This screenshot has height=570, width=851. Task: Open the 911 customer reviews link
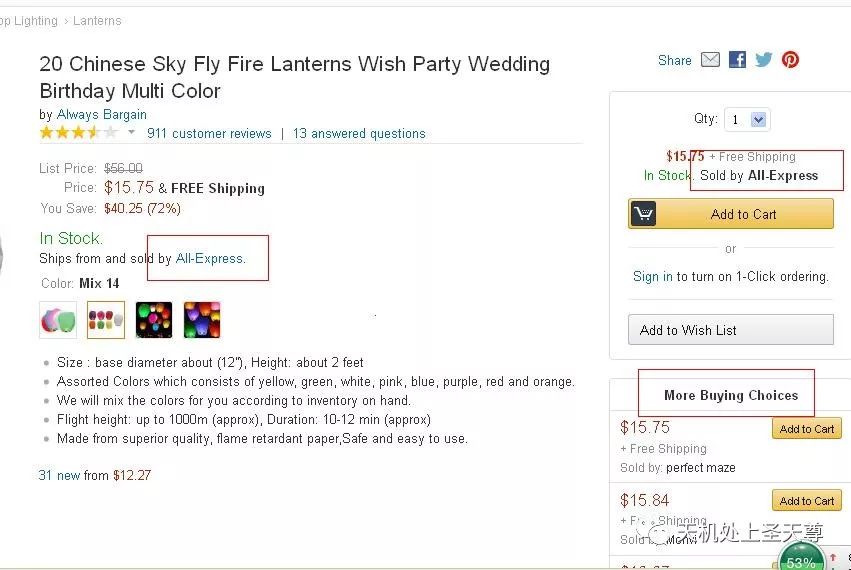pyautogui.click(x=209, y=133)
